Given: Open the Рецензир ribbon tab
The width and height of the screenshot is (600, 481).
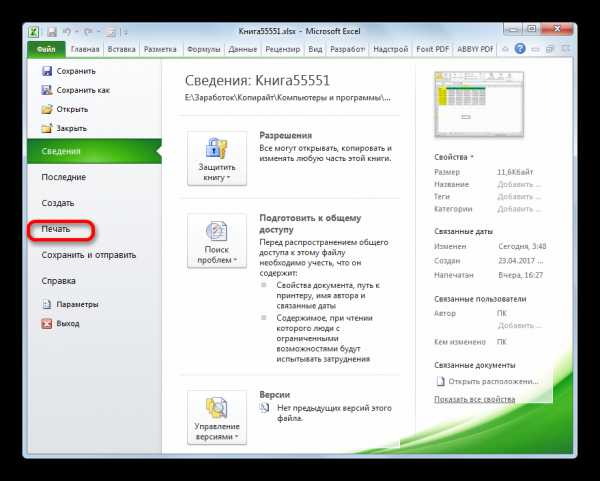Looking at the screenshot, I should pyautogui.click(x=283, y=49).
